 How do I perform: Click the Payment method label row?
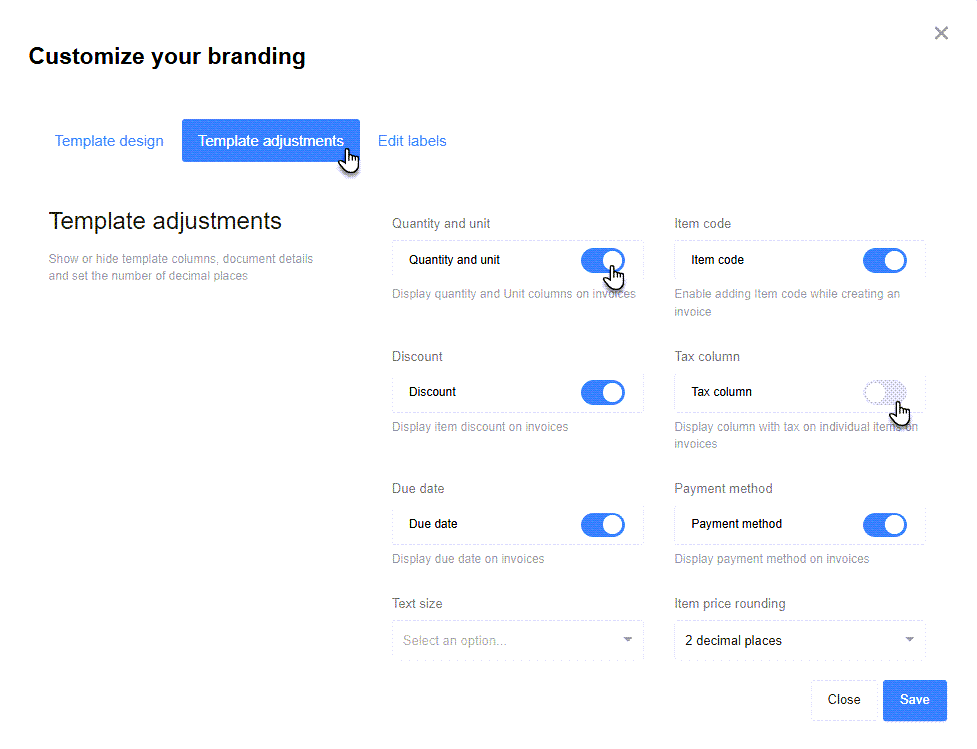click(x=736, y=524)
